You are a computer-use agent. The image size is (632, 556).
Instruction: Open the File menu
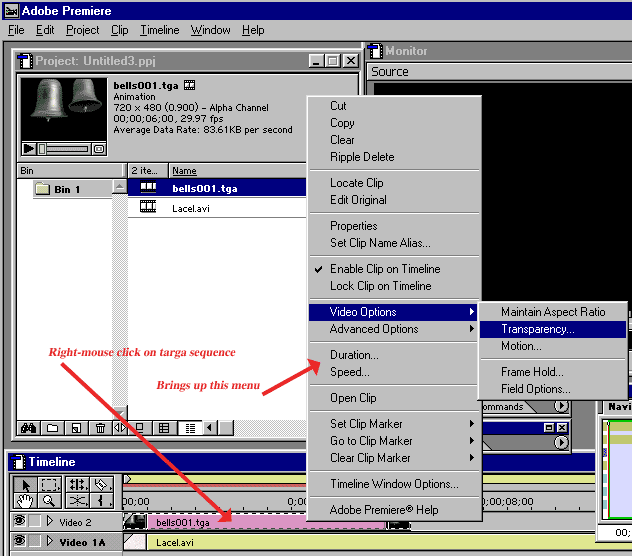tap(16, 30)
